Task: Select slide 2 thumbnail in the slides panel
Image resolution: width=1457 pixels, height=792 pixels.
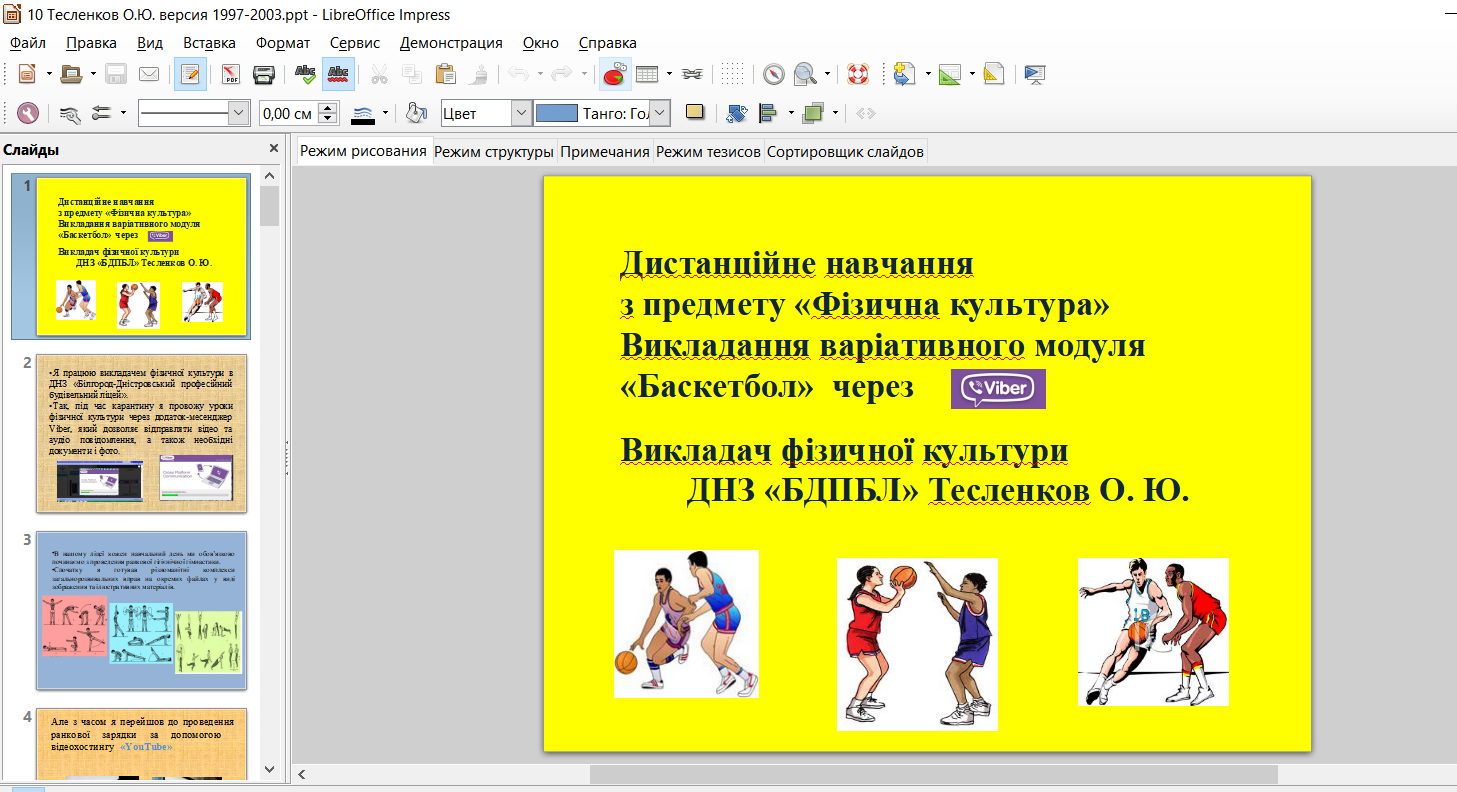Action: click(x=141, y=433)
